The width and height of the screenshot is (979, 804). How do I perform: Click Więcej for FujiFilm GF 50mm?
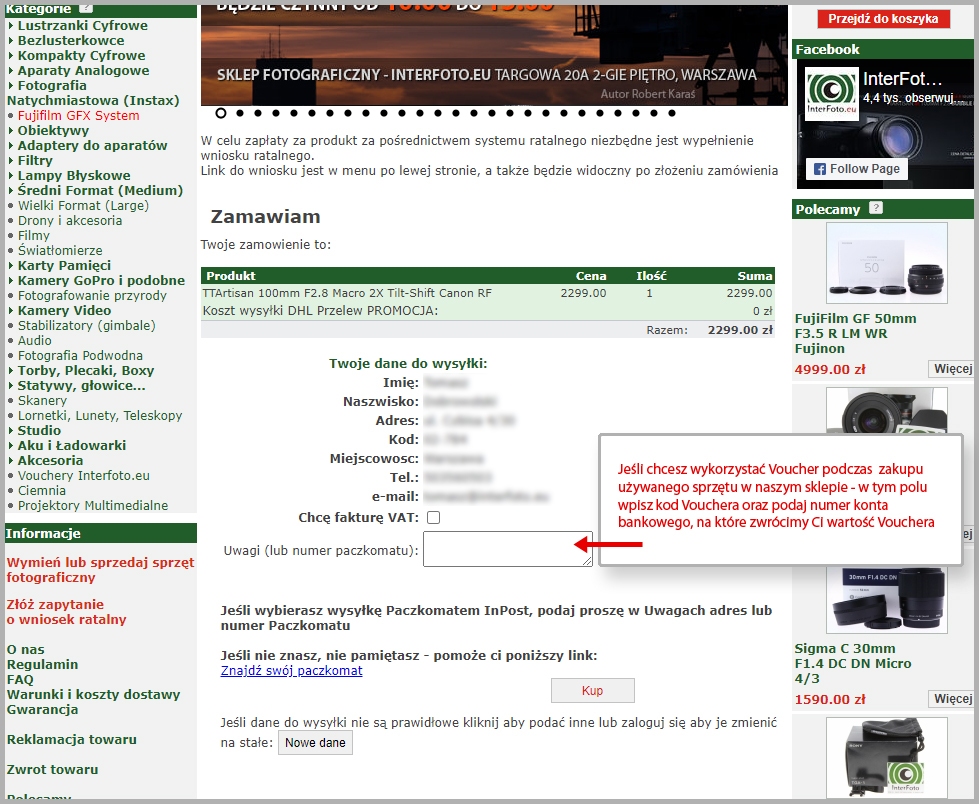click(952, 369)
